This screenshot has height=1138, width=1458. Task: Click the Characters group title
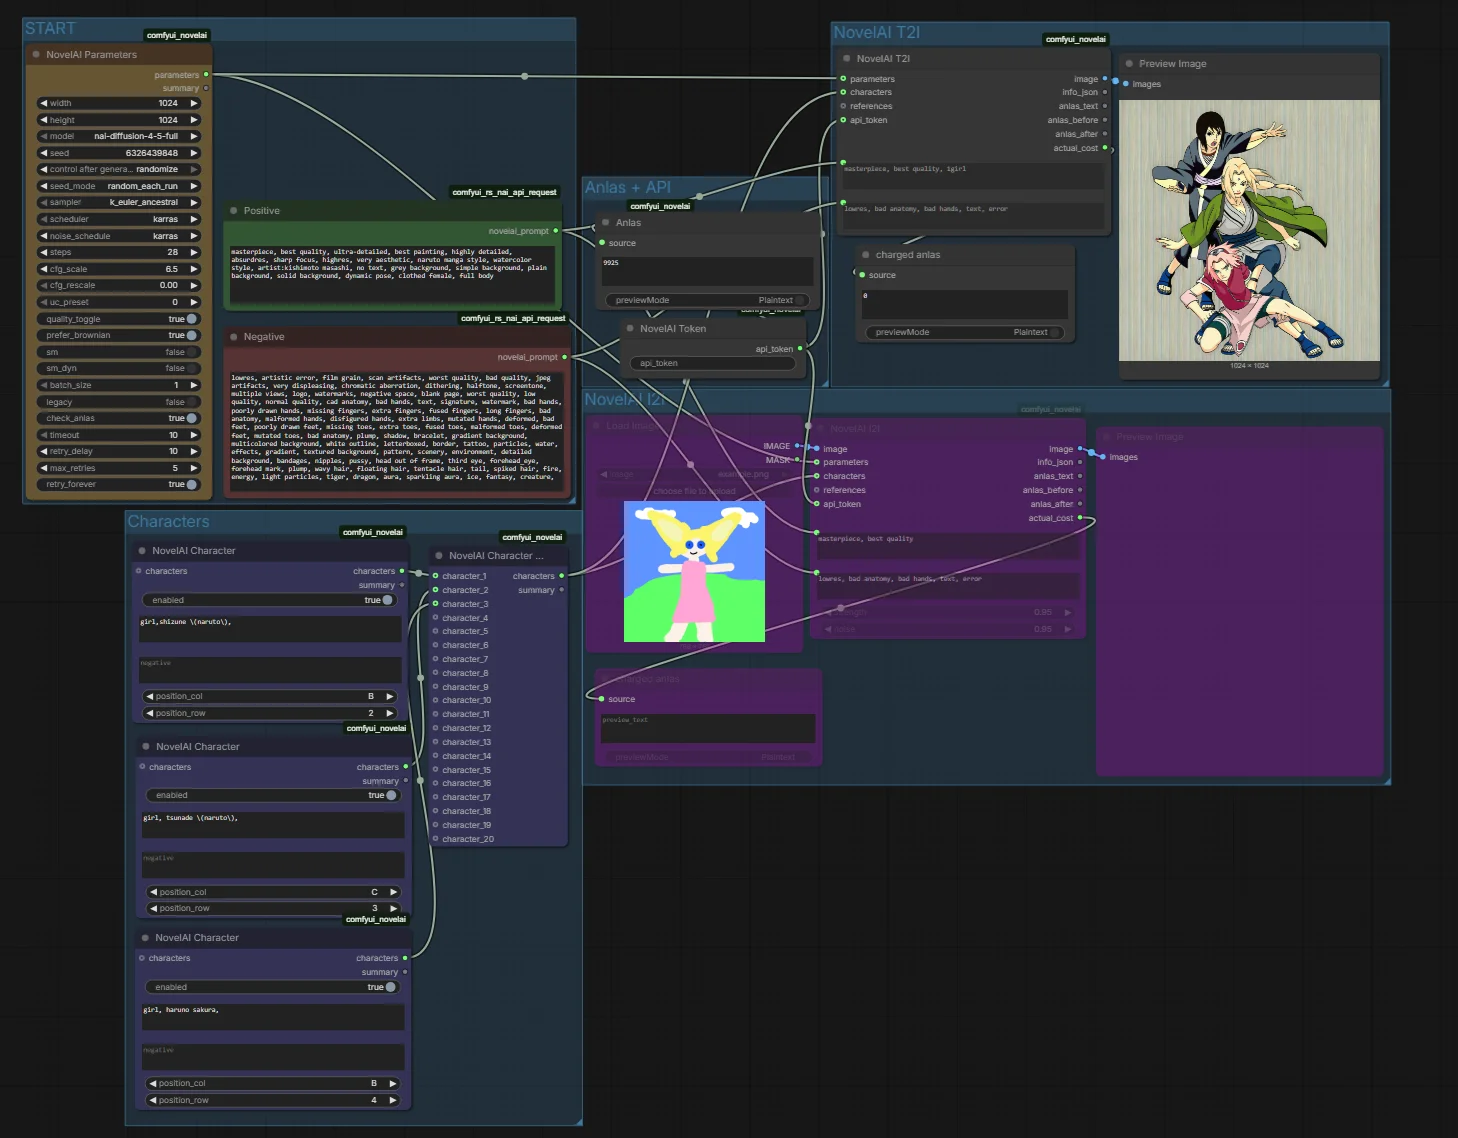coord(168,521)
